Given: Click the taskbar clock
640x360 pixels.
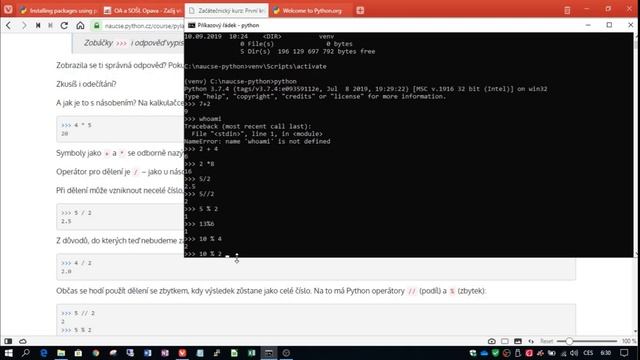Looking at the screenshot, I should [x=606, y=353].
